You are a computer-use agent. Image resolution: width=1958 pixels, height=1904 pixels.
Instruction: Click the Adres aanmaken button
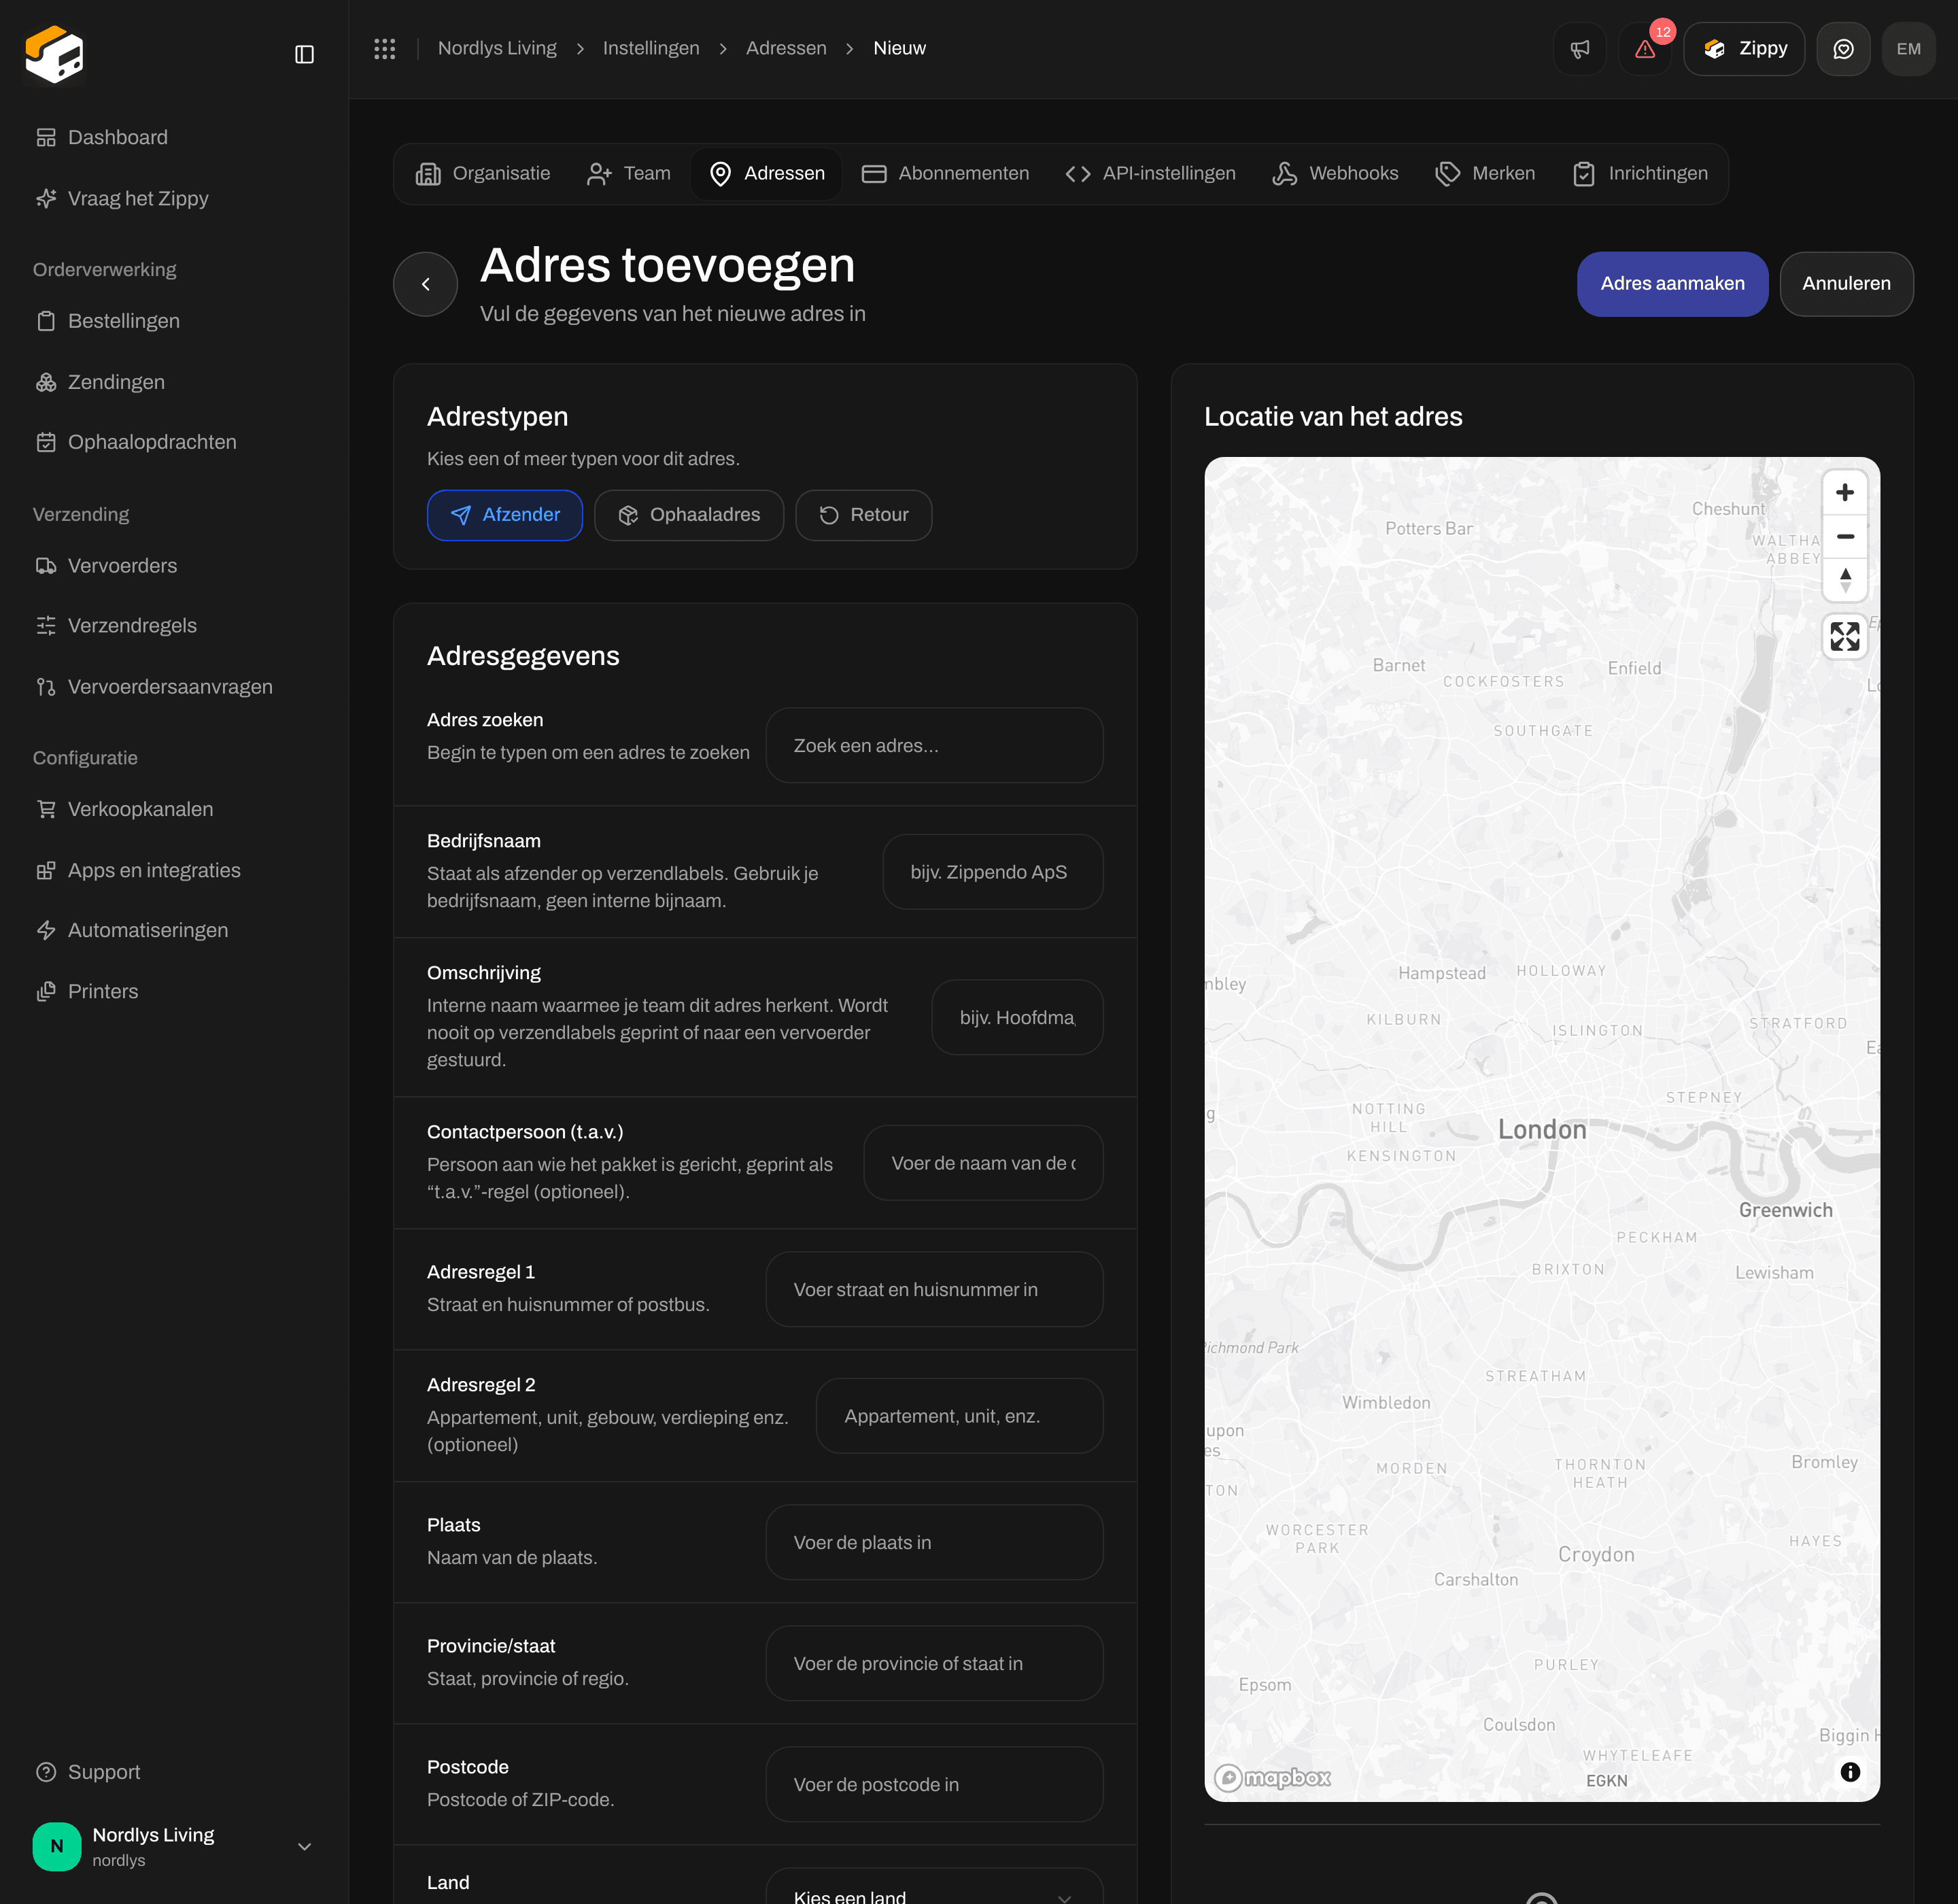pos(1672,284)
